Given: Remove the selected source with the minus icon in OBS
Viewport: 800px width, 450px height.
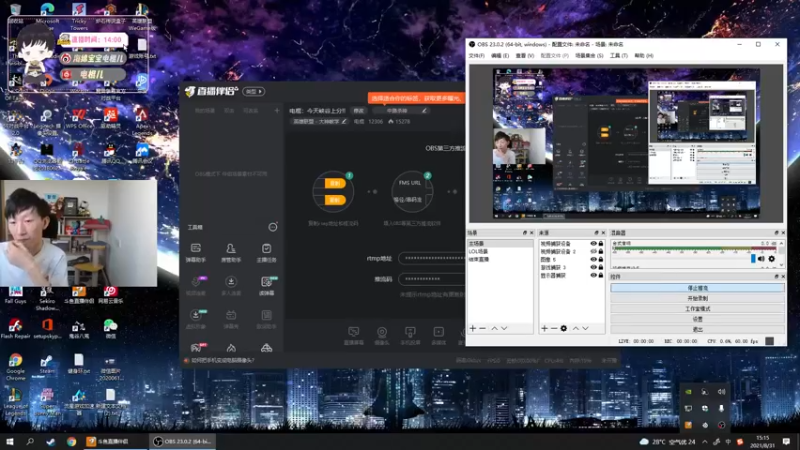Looking at the screenshot, I should (554, 328).
